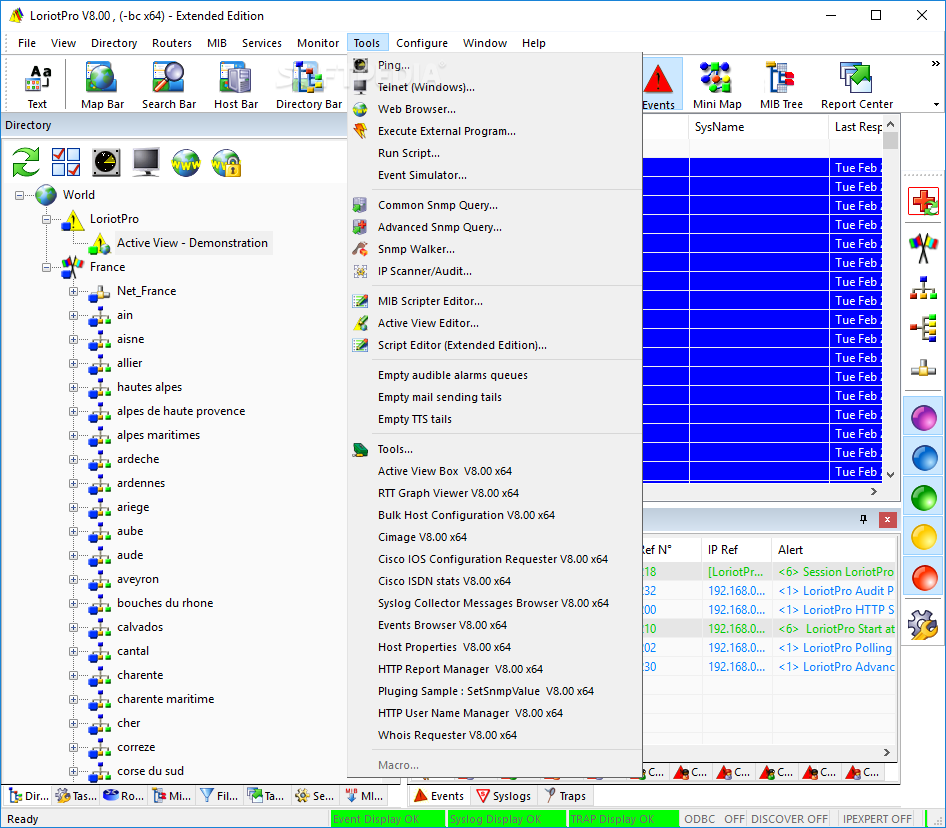The image size is (946, 828).
Task: Select Active View - Demonstration tree item
Action: click(192, 243)
